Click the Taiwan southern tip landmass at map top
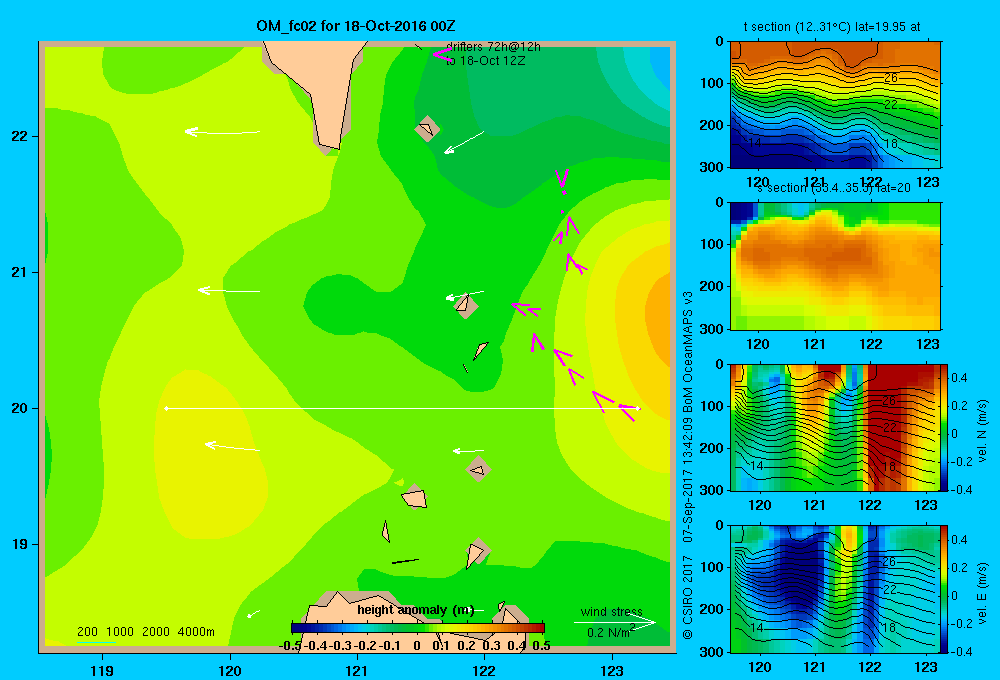 [x=319, y=89]
